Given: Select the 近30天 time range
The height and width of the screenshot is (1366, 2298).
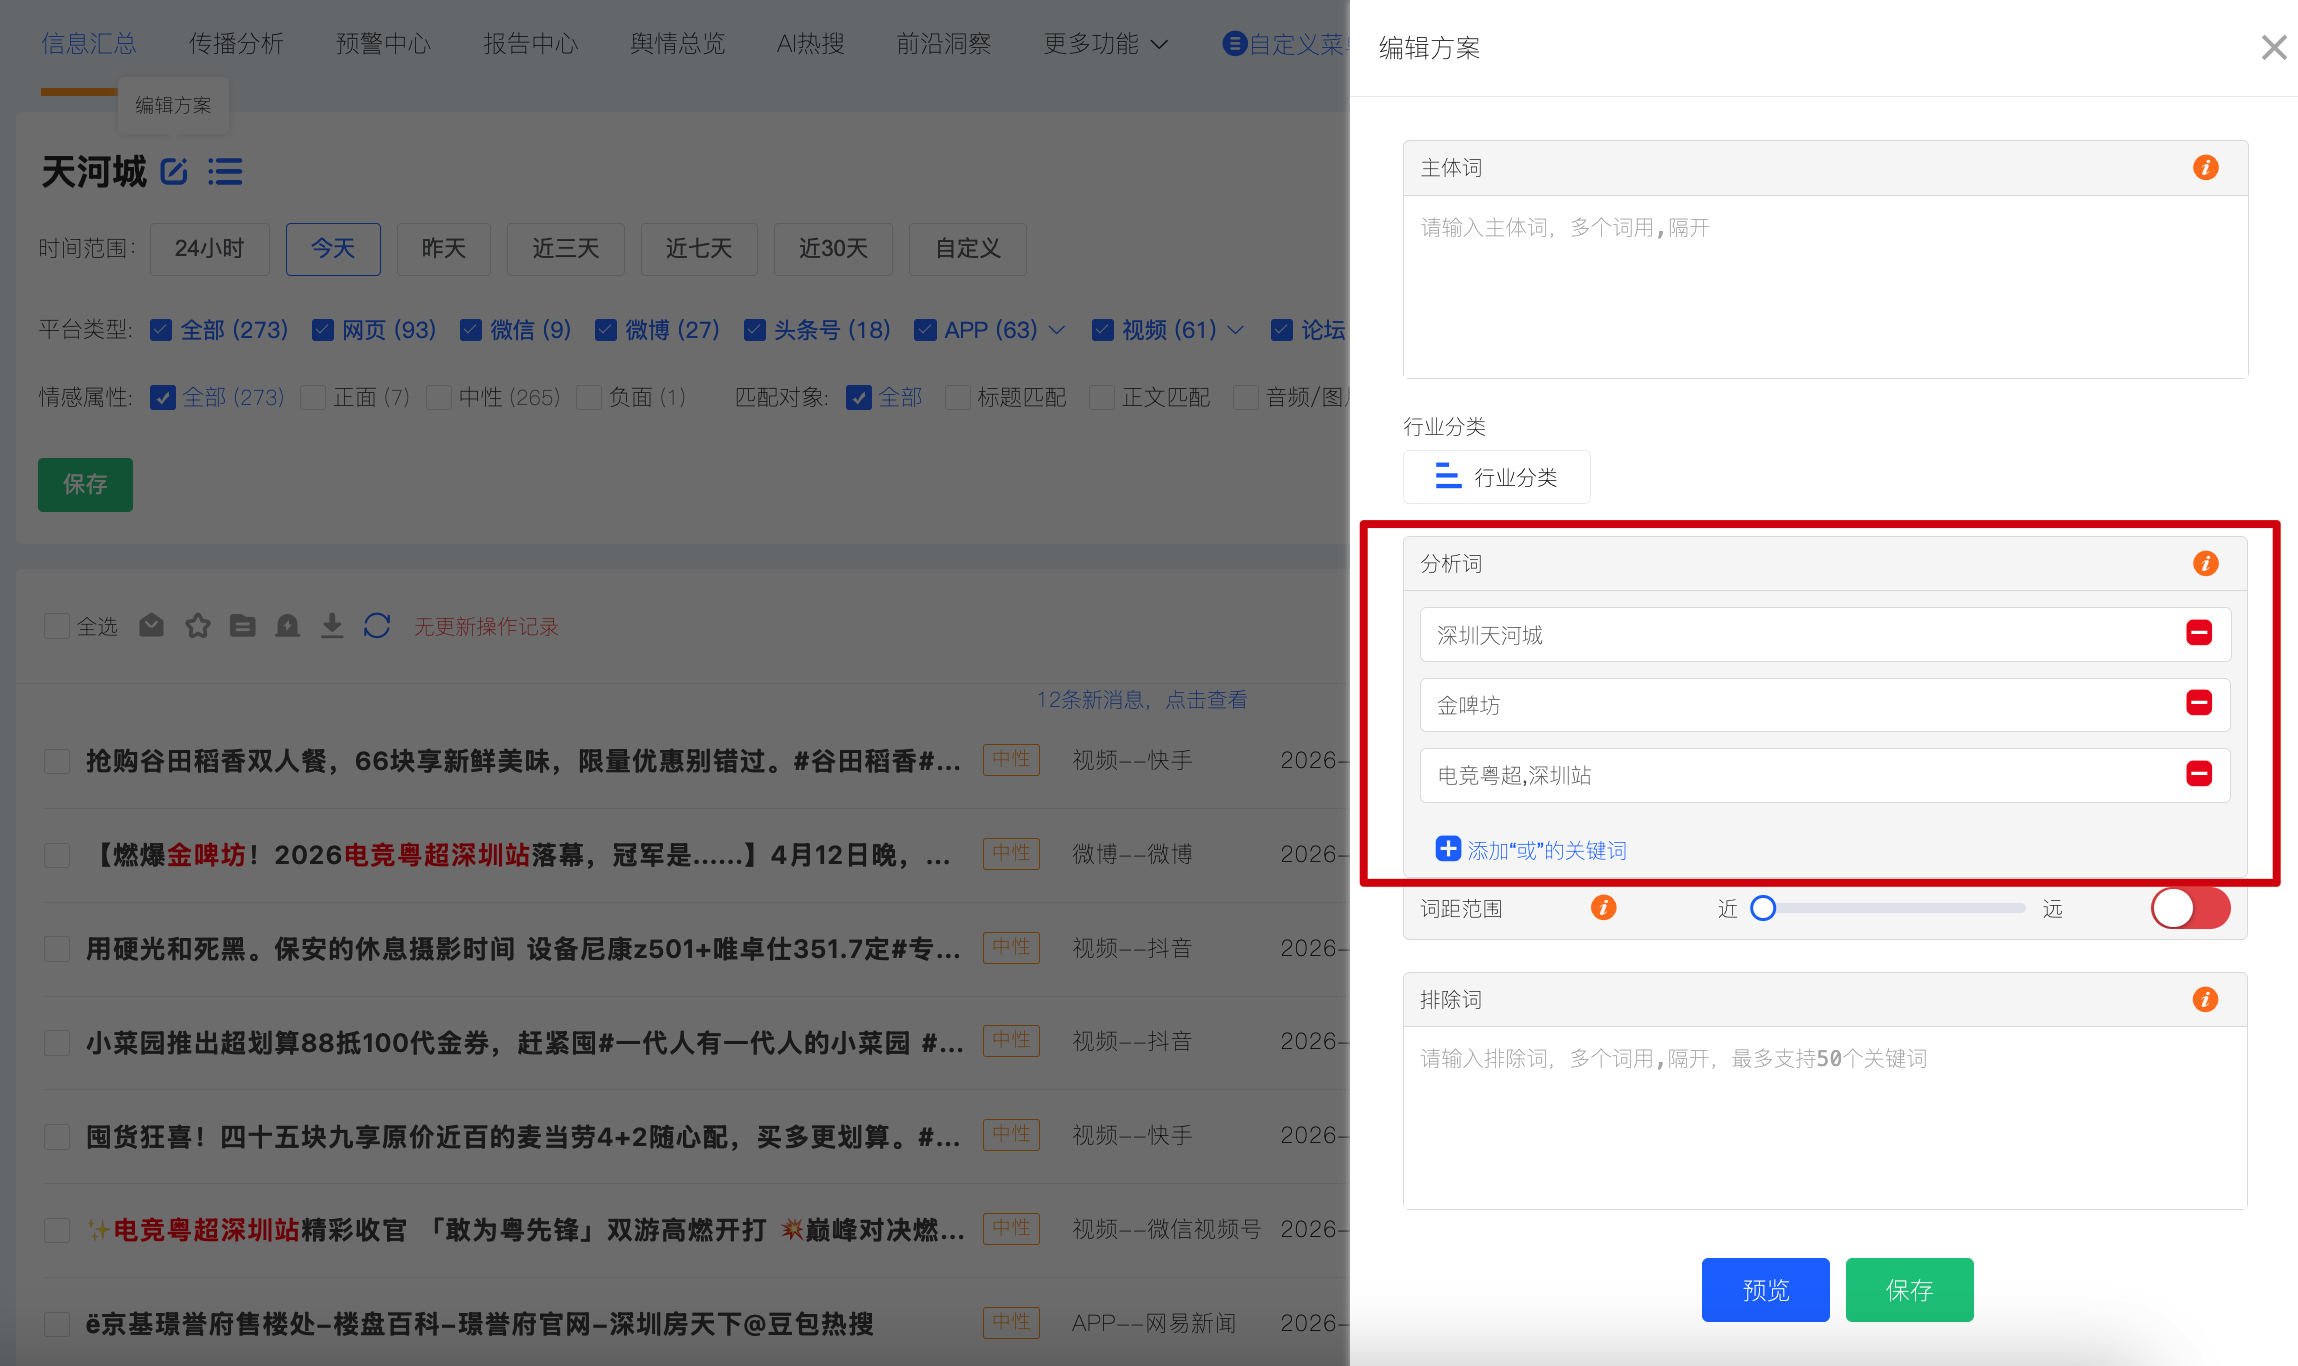Looking at the screenshot, I should tap(833, 249).
